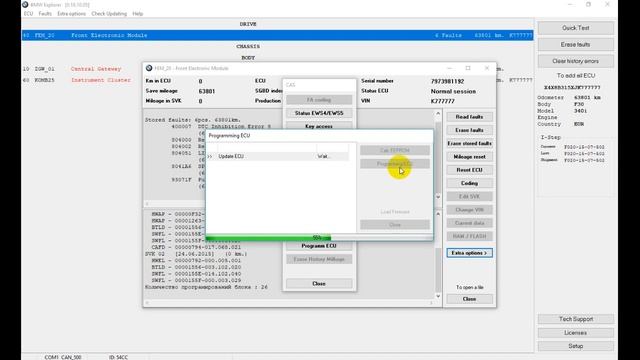Screen dimensions: 640x360
Task: Click the Serial number value 7973981192
Action: pyautogui.click(x=447, y=82)
